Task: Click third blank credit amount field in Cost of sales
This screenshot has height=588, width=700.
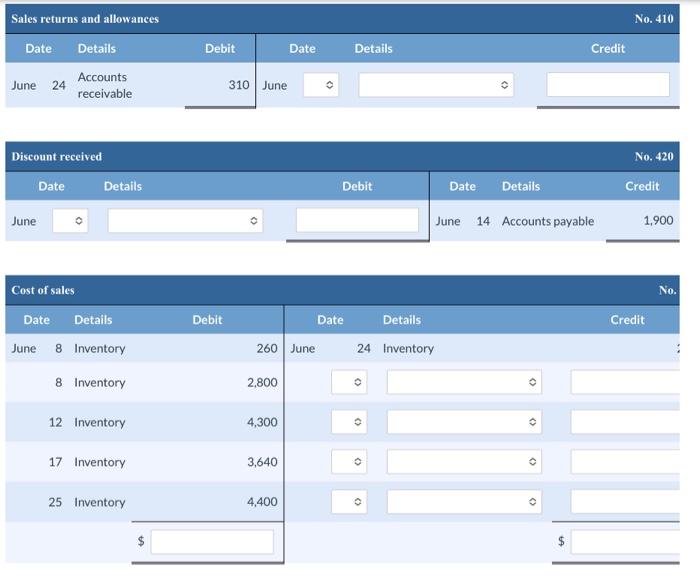Action: point(625,462)
